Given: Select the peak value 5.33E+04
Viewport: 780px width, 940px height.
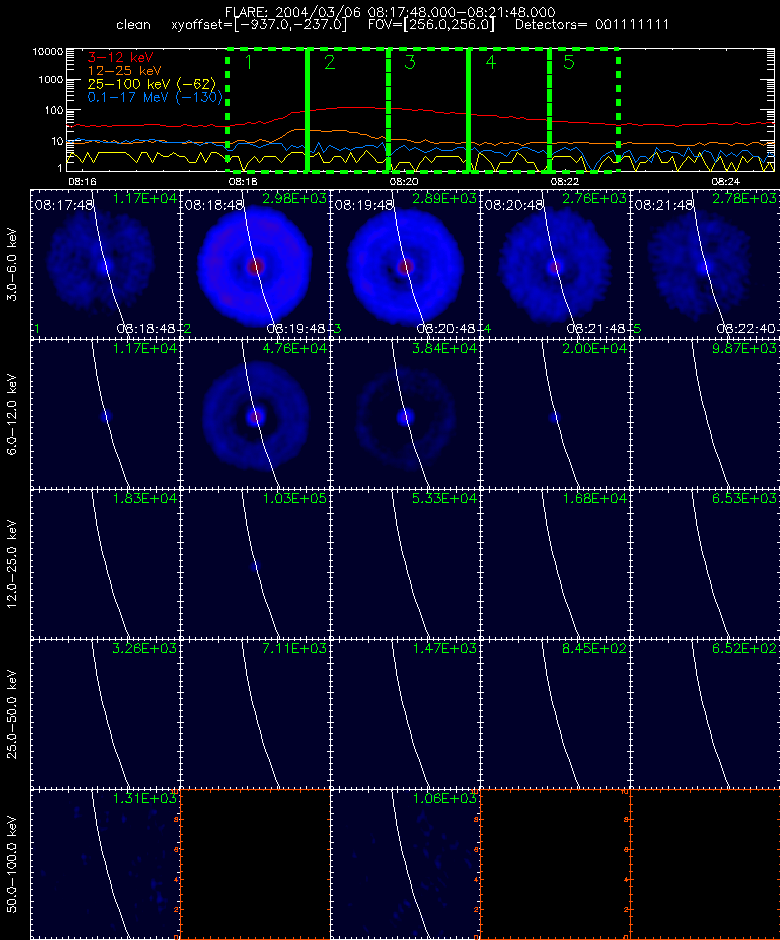Looking at the screenshot, I should 444,498.
